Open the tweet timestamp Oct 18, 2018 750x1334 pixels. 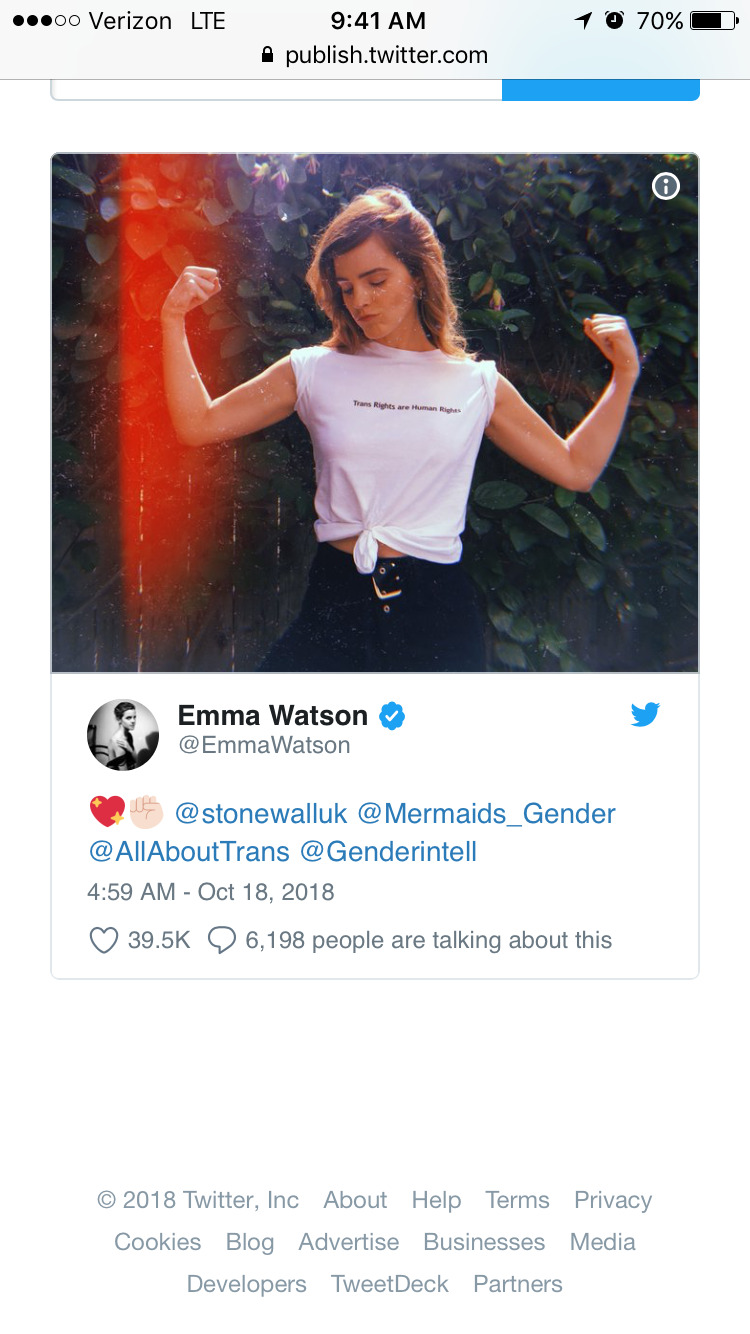211,891
